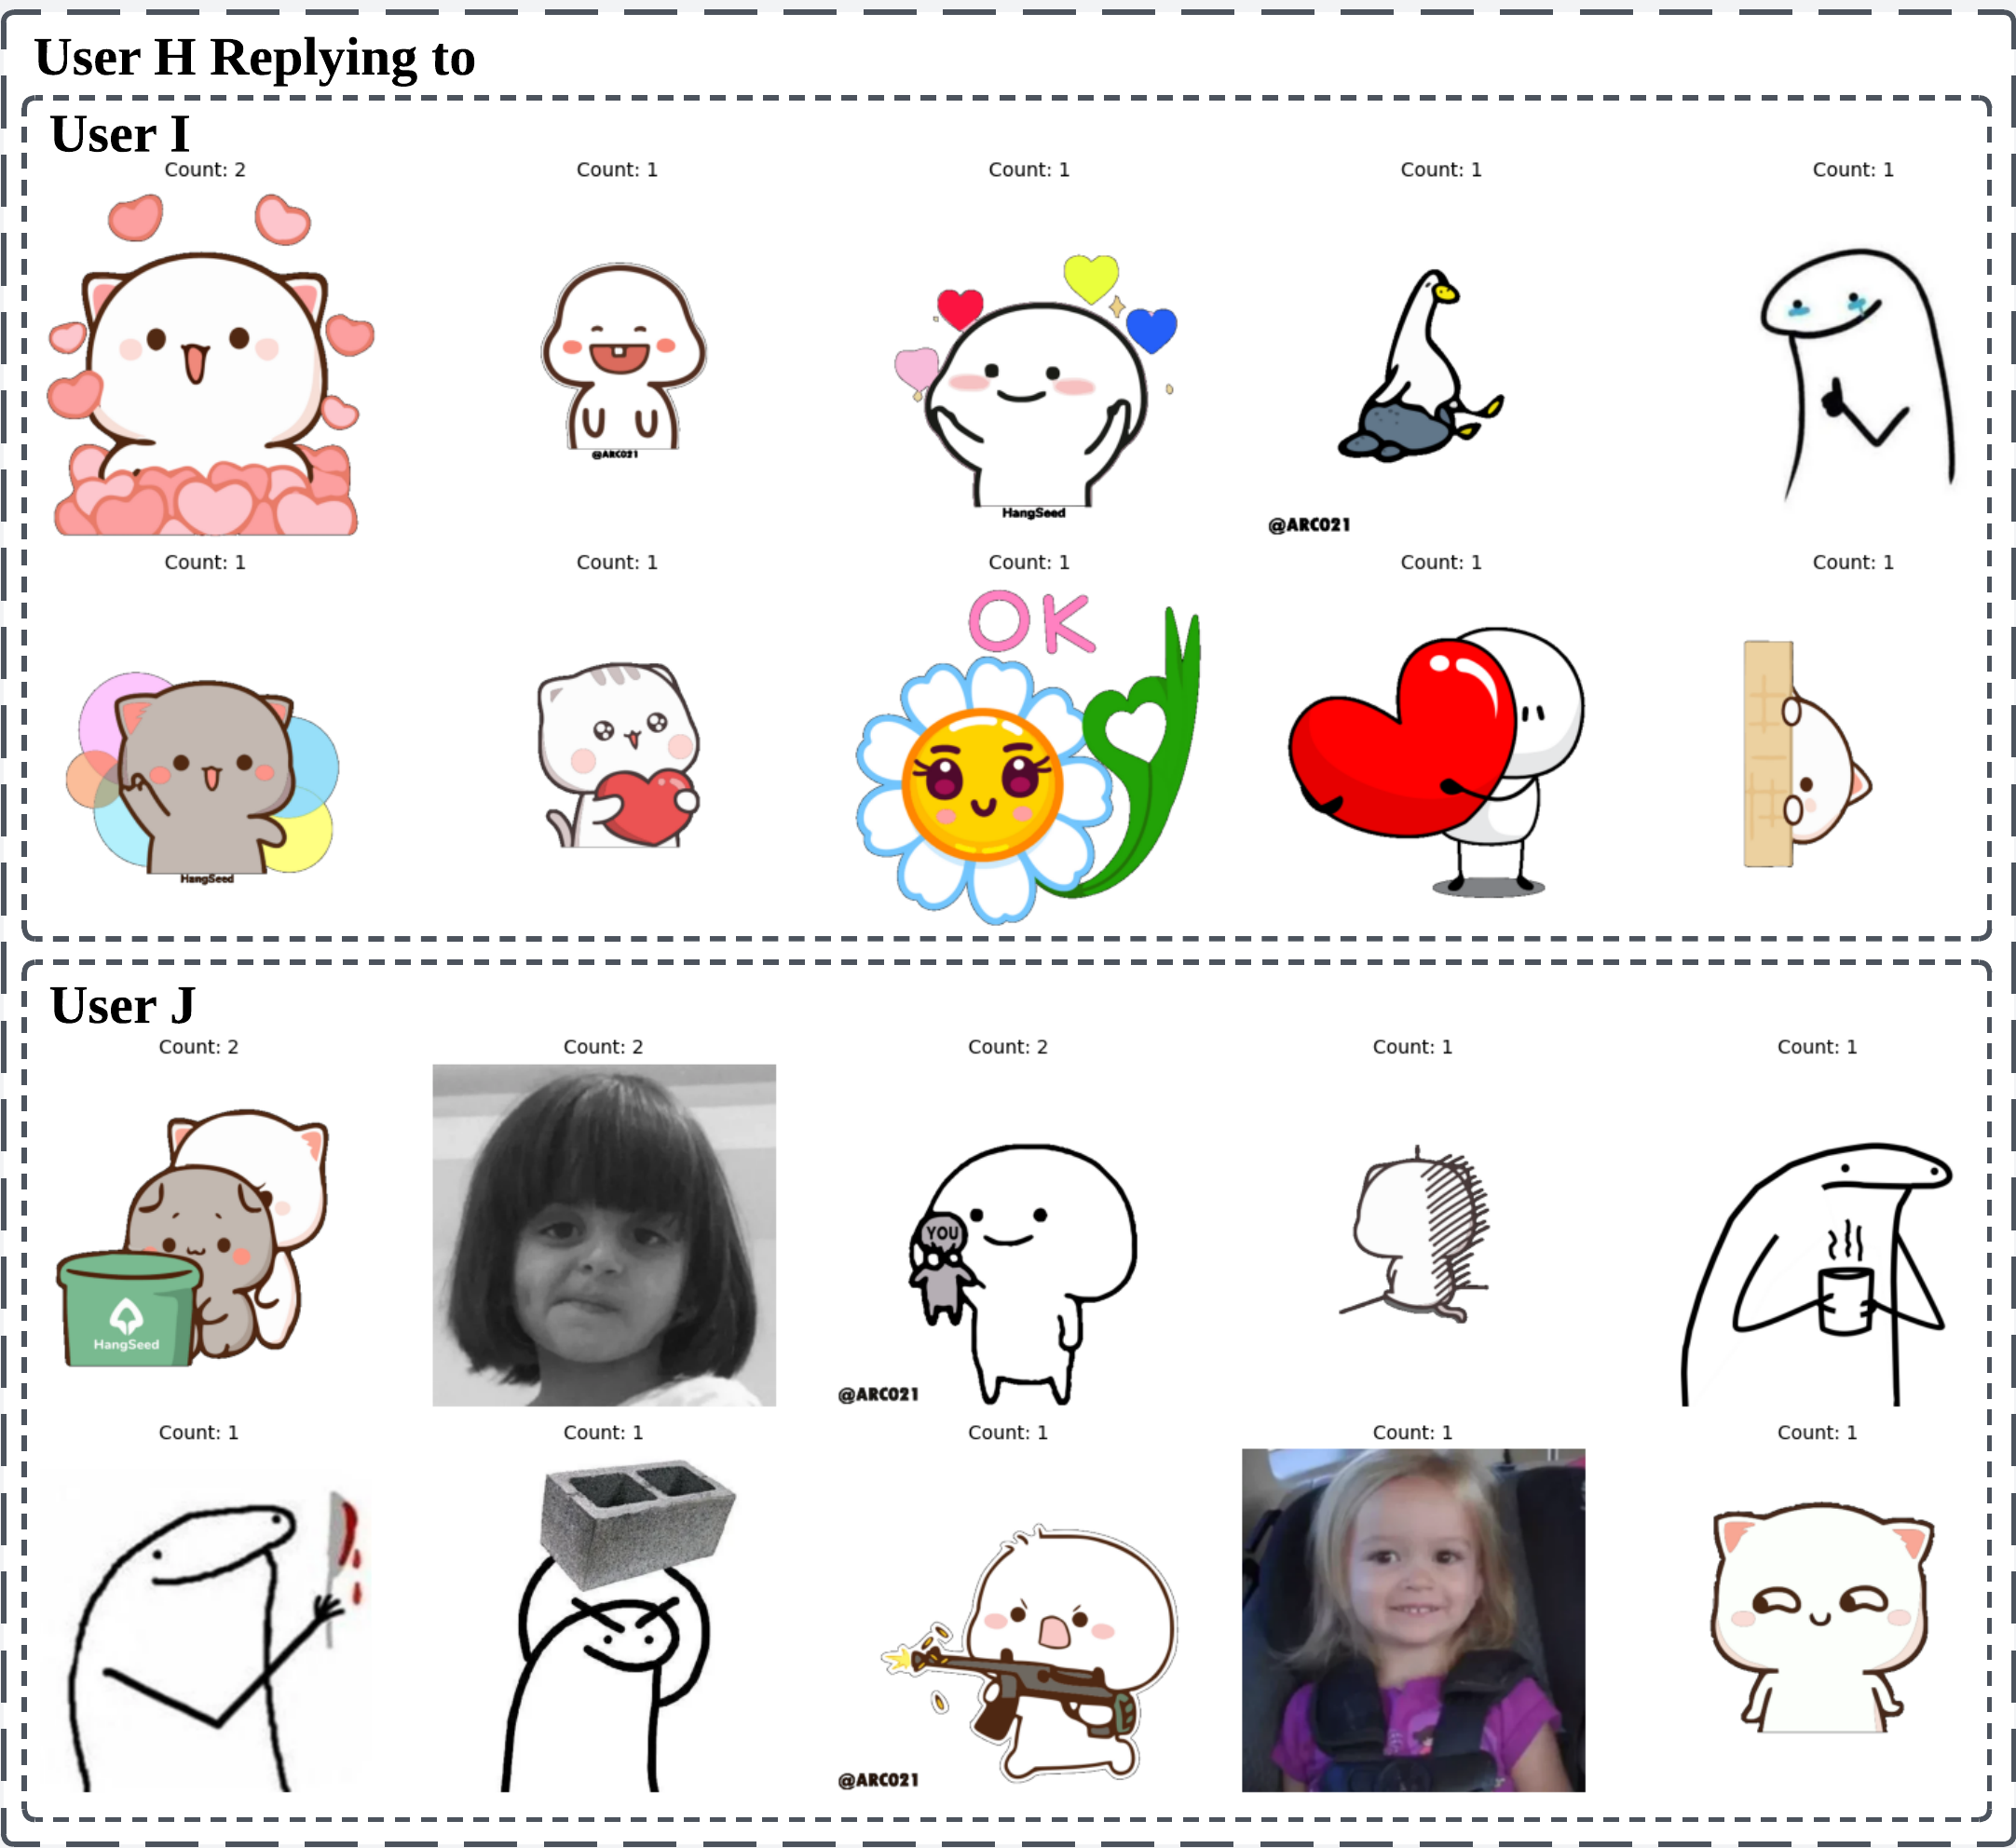Click the character with three colorful hearts
2016x1848 pixels.
coord(1035,385)
